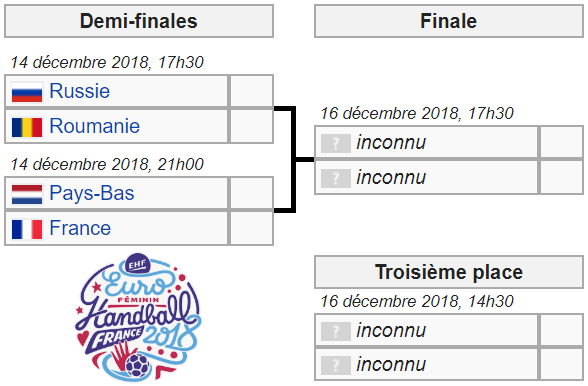Click the second placeholder icon under Troisième place
This screenshot has width=588, height=386.
click(x=336, y=365)
